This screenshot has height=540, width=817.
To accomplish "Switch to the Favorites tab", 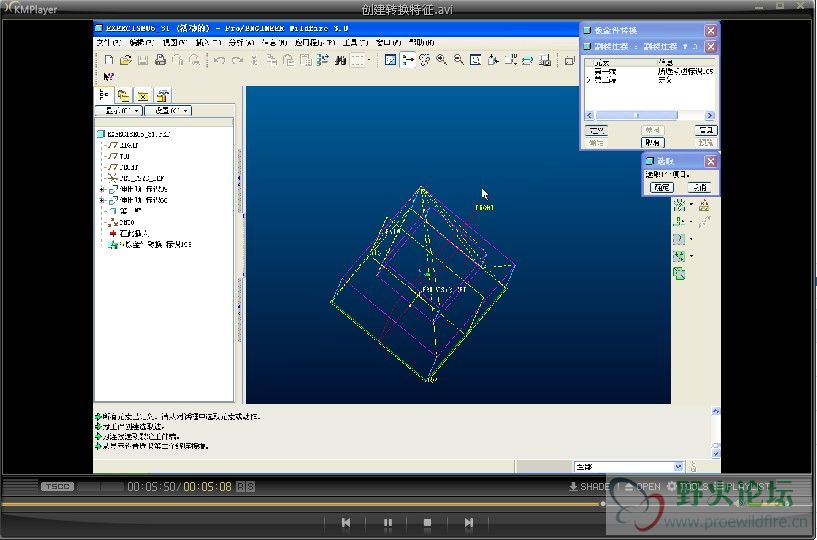I will coord(143,95).
